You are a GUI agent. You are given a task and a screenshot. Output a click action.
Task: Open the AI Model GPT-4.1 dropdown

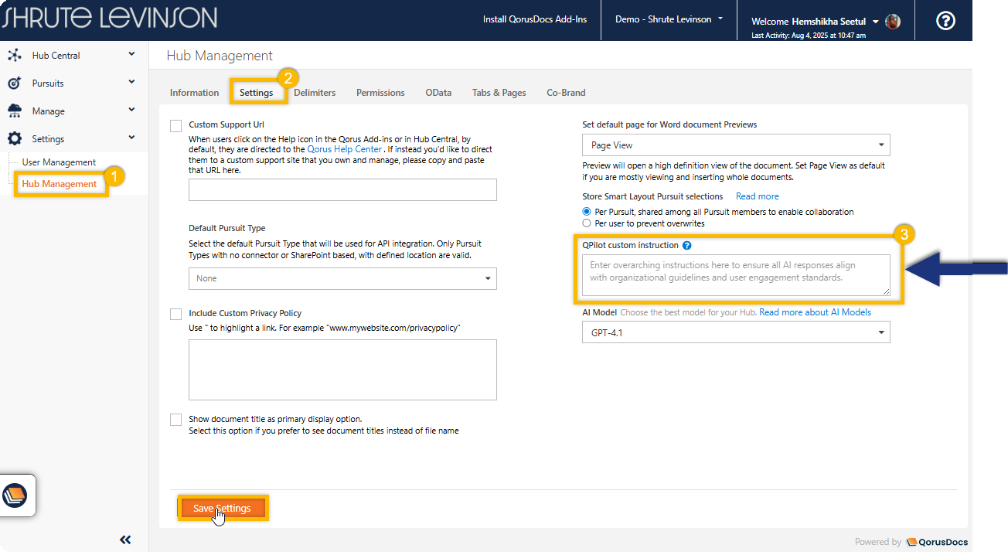tap(735, 332)
